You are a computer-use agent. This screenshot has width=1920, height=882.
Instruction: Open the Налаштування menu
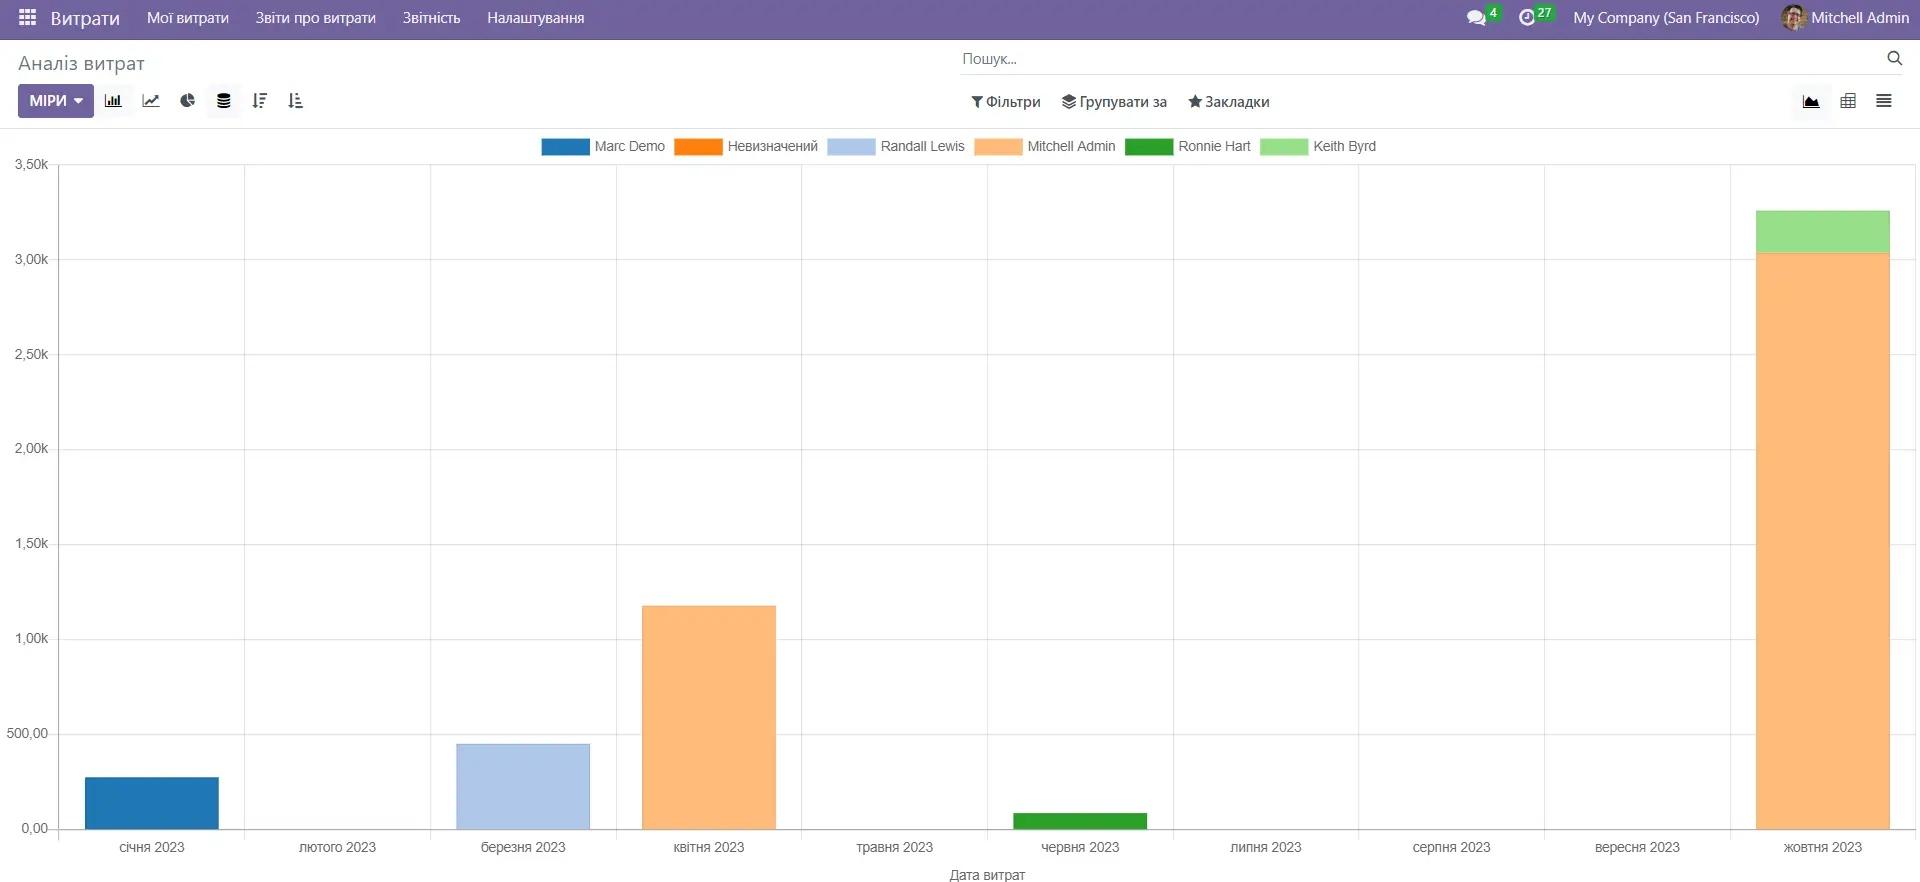[x=535, y=18]
